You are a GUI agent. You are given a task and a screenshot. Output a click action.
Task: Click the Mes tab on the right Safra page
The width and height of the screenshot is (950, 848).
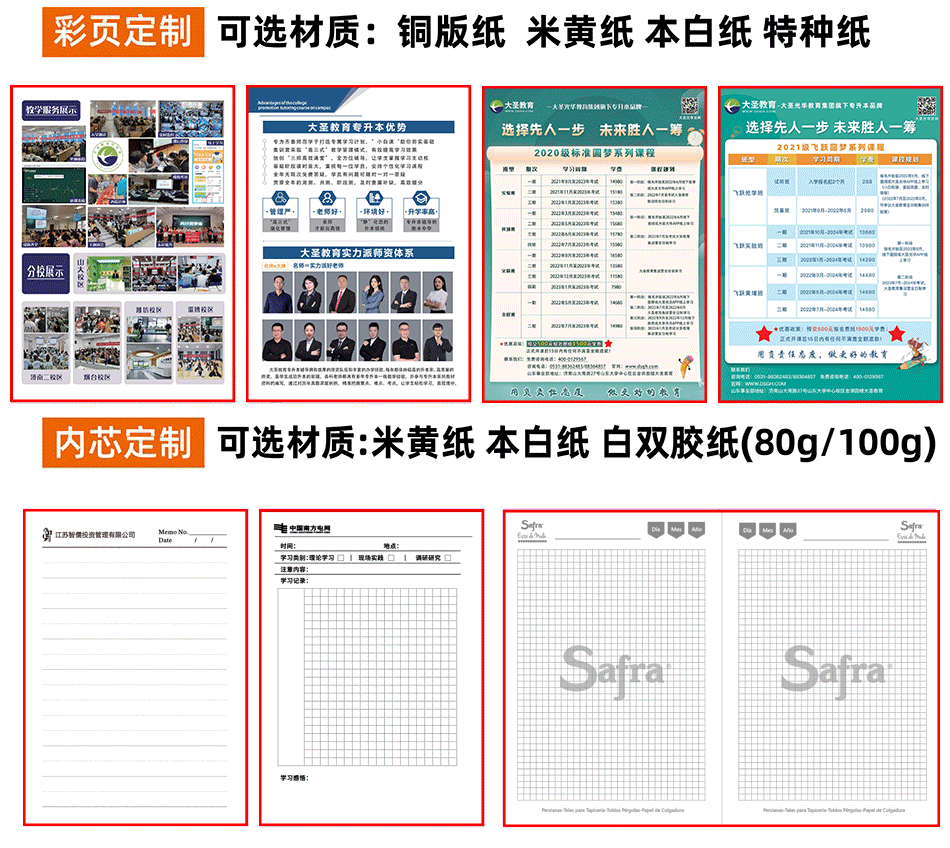tap(768, 531)
